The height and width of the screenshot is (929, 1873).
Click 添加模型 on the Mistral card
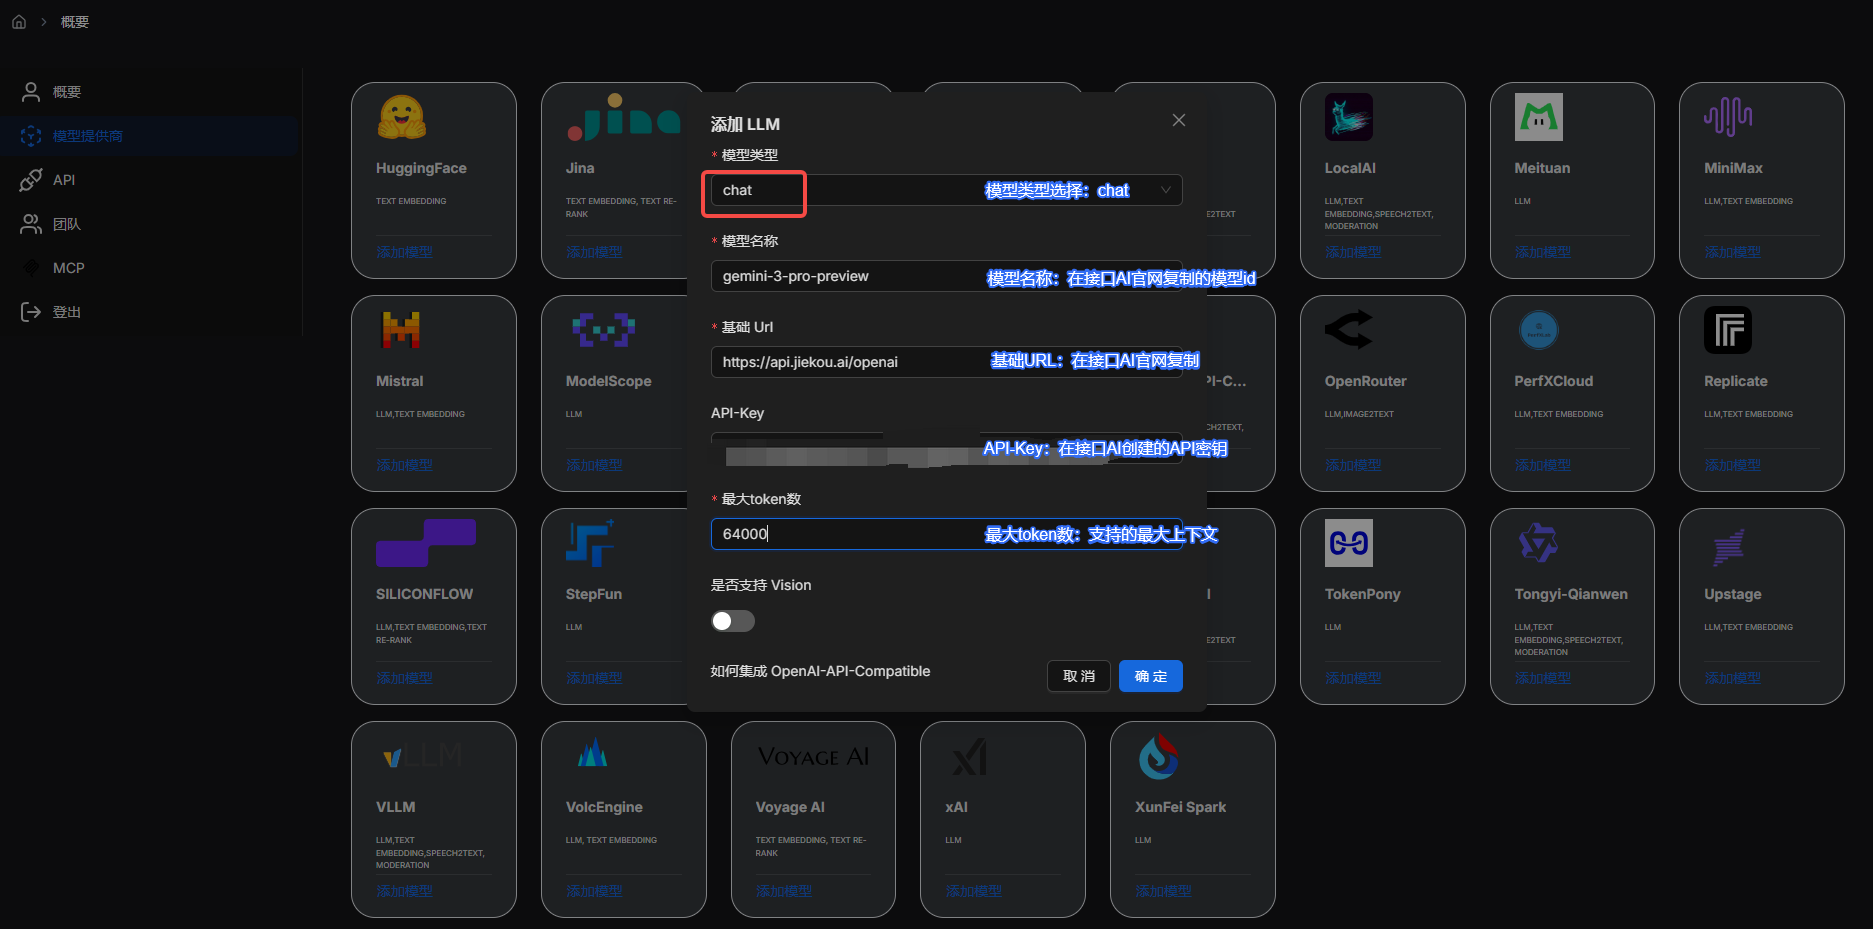[x=405, y=465]
